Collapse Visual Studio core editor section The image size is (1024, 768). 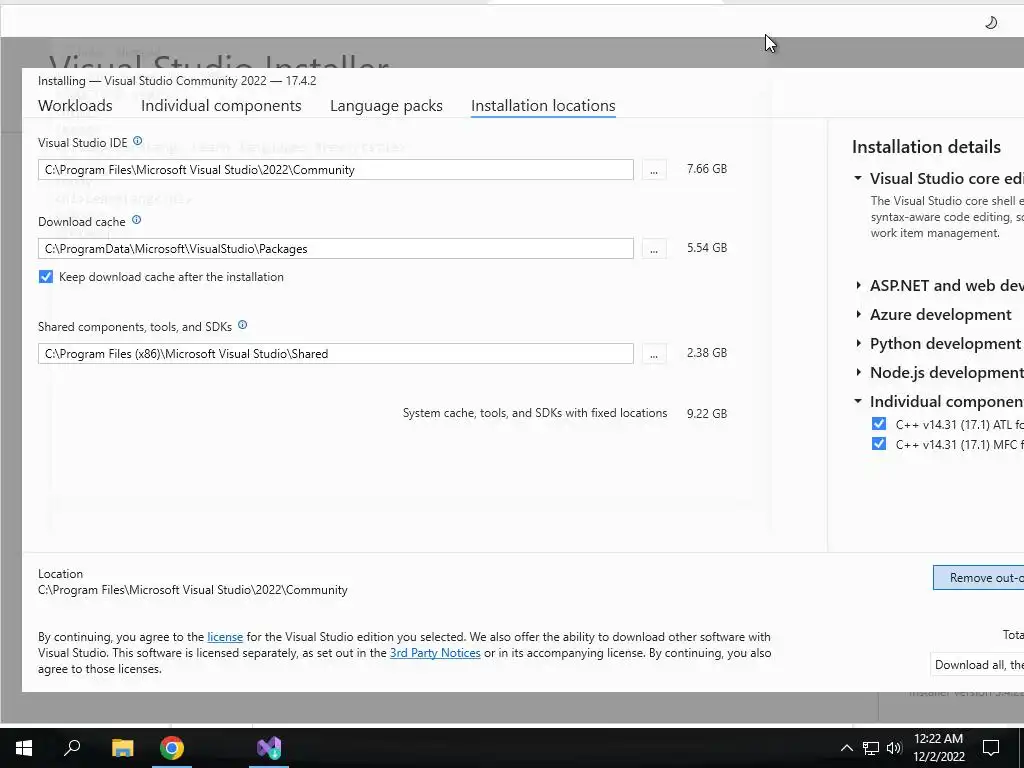pos(858,178)
